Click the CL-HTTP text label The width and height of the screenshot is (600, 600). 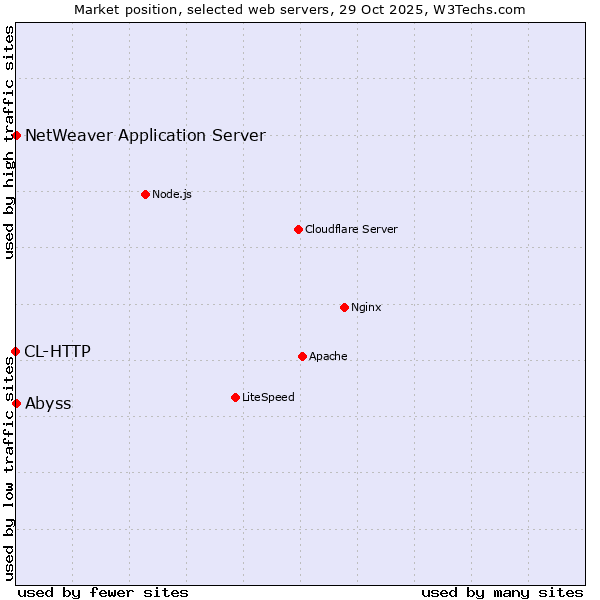pos(57,351)
